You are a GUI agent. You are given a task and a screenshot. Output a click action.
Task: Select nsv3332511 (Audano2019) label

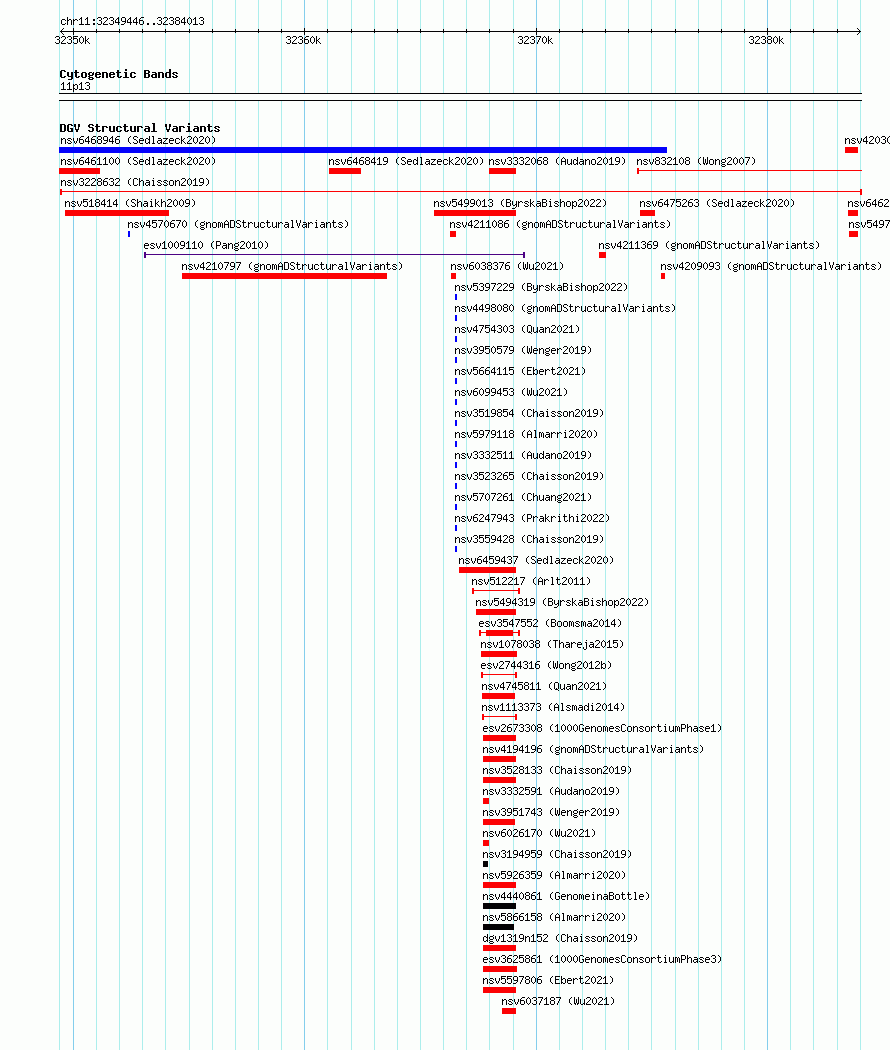[x=523, y=455]
